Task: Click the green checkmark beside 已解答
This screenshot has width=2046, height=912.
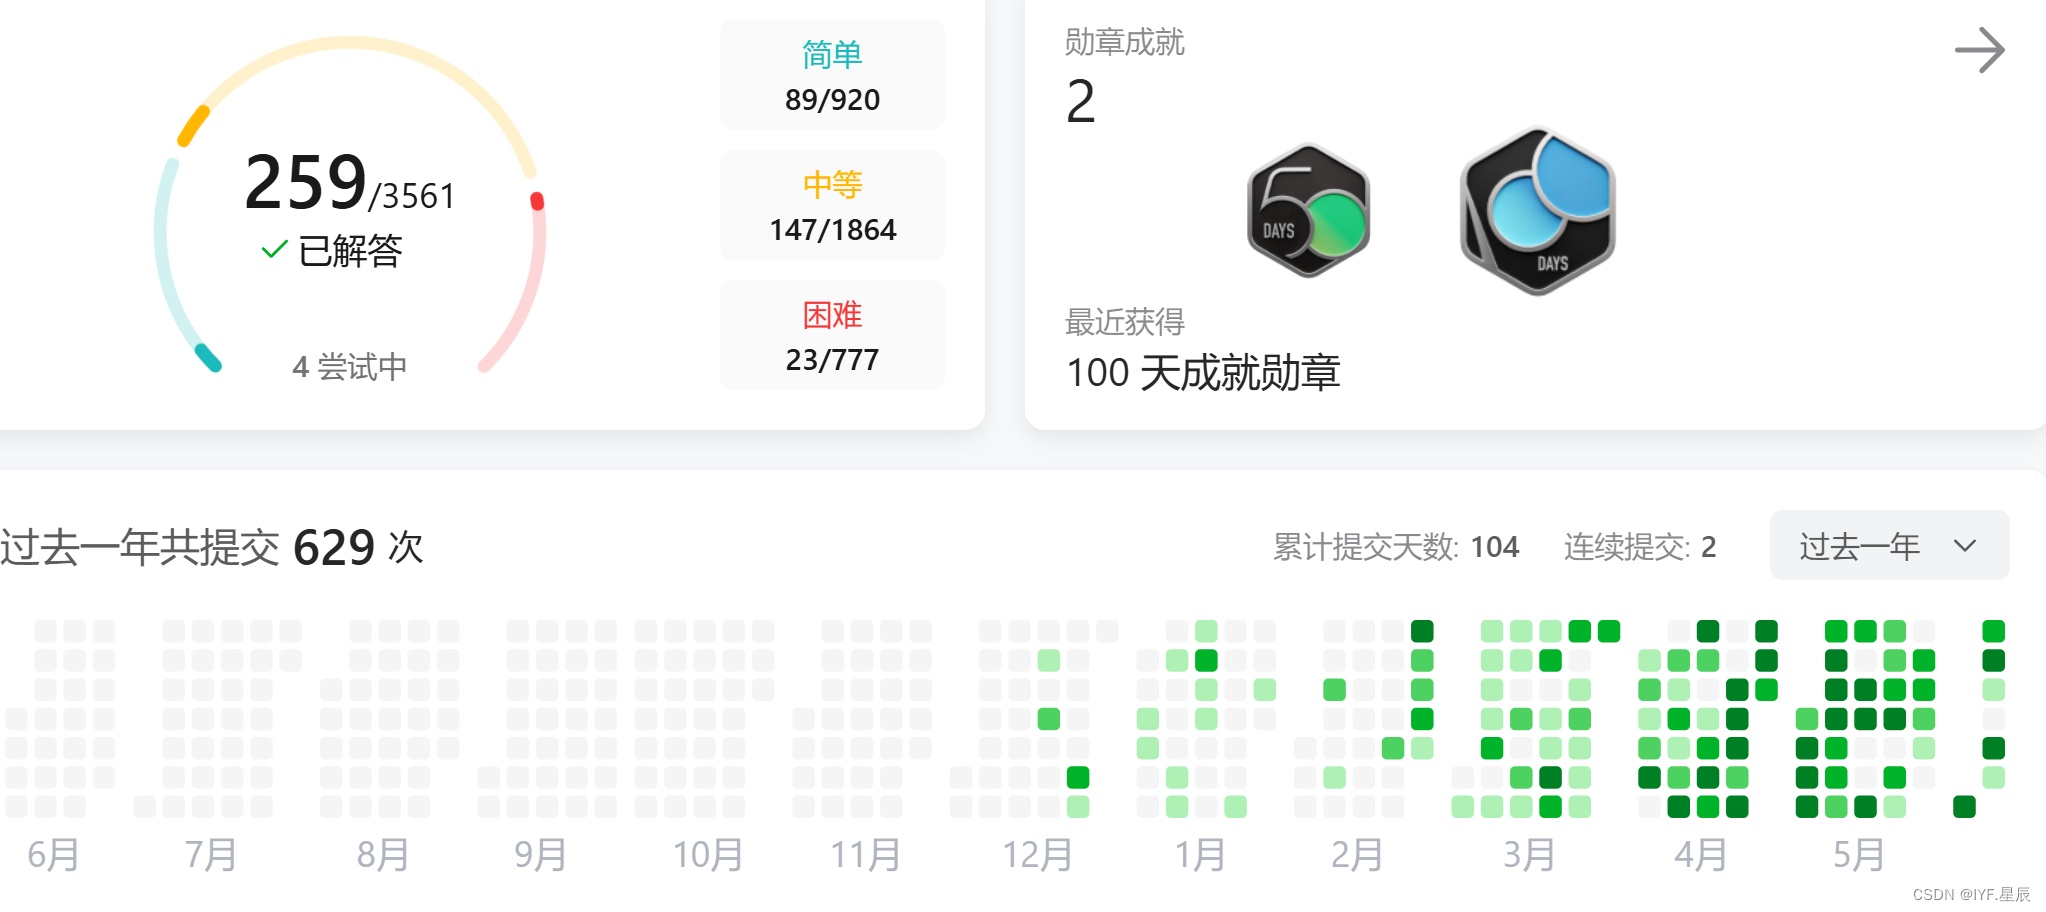Action: coord(274,250)
